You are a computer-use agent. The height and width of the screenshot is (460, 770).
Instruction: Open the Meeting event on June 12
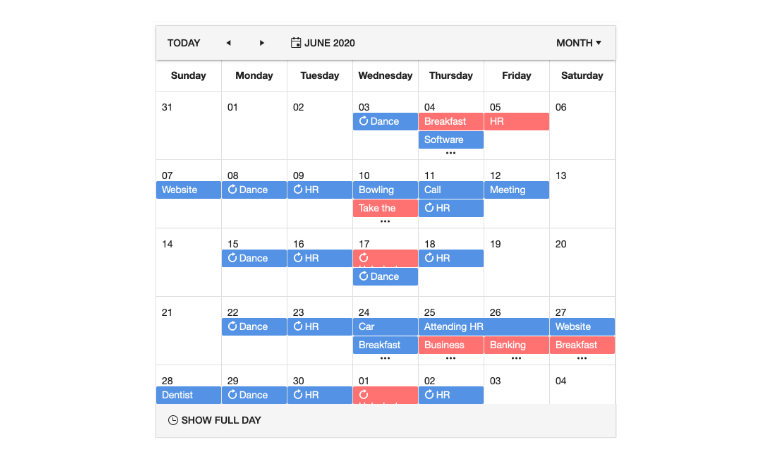click(517, 190)
